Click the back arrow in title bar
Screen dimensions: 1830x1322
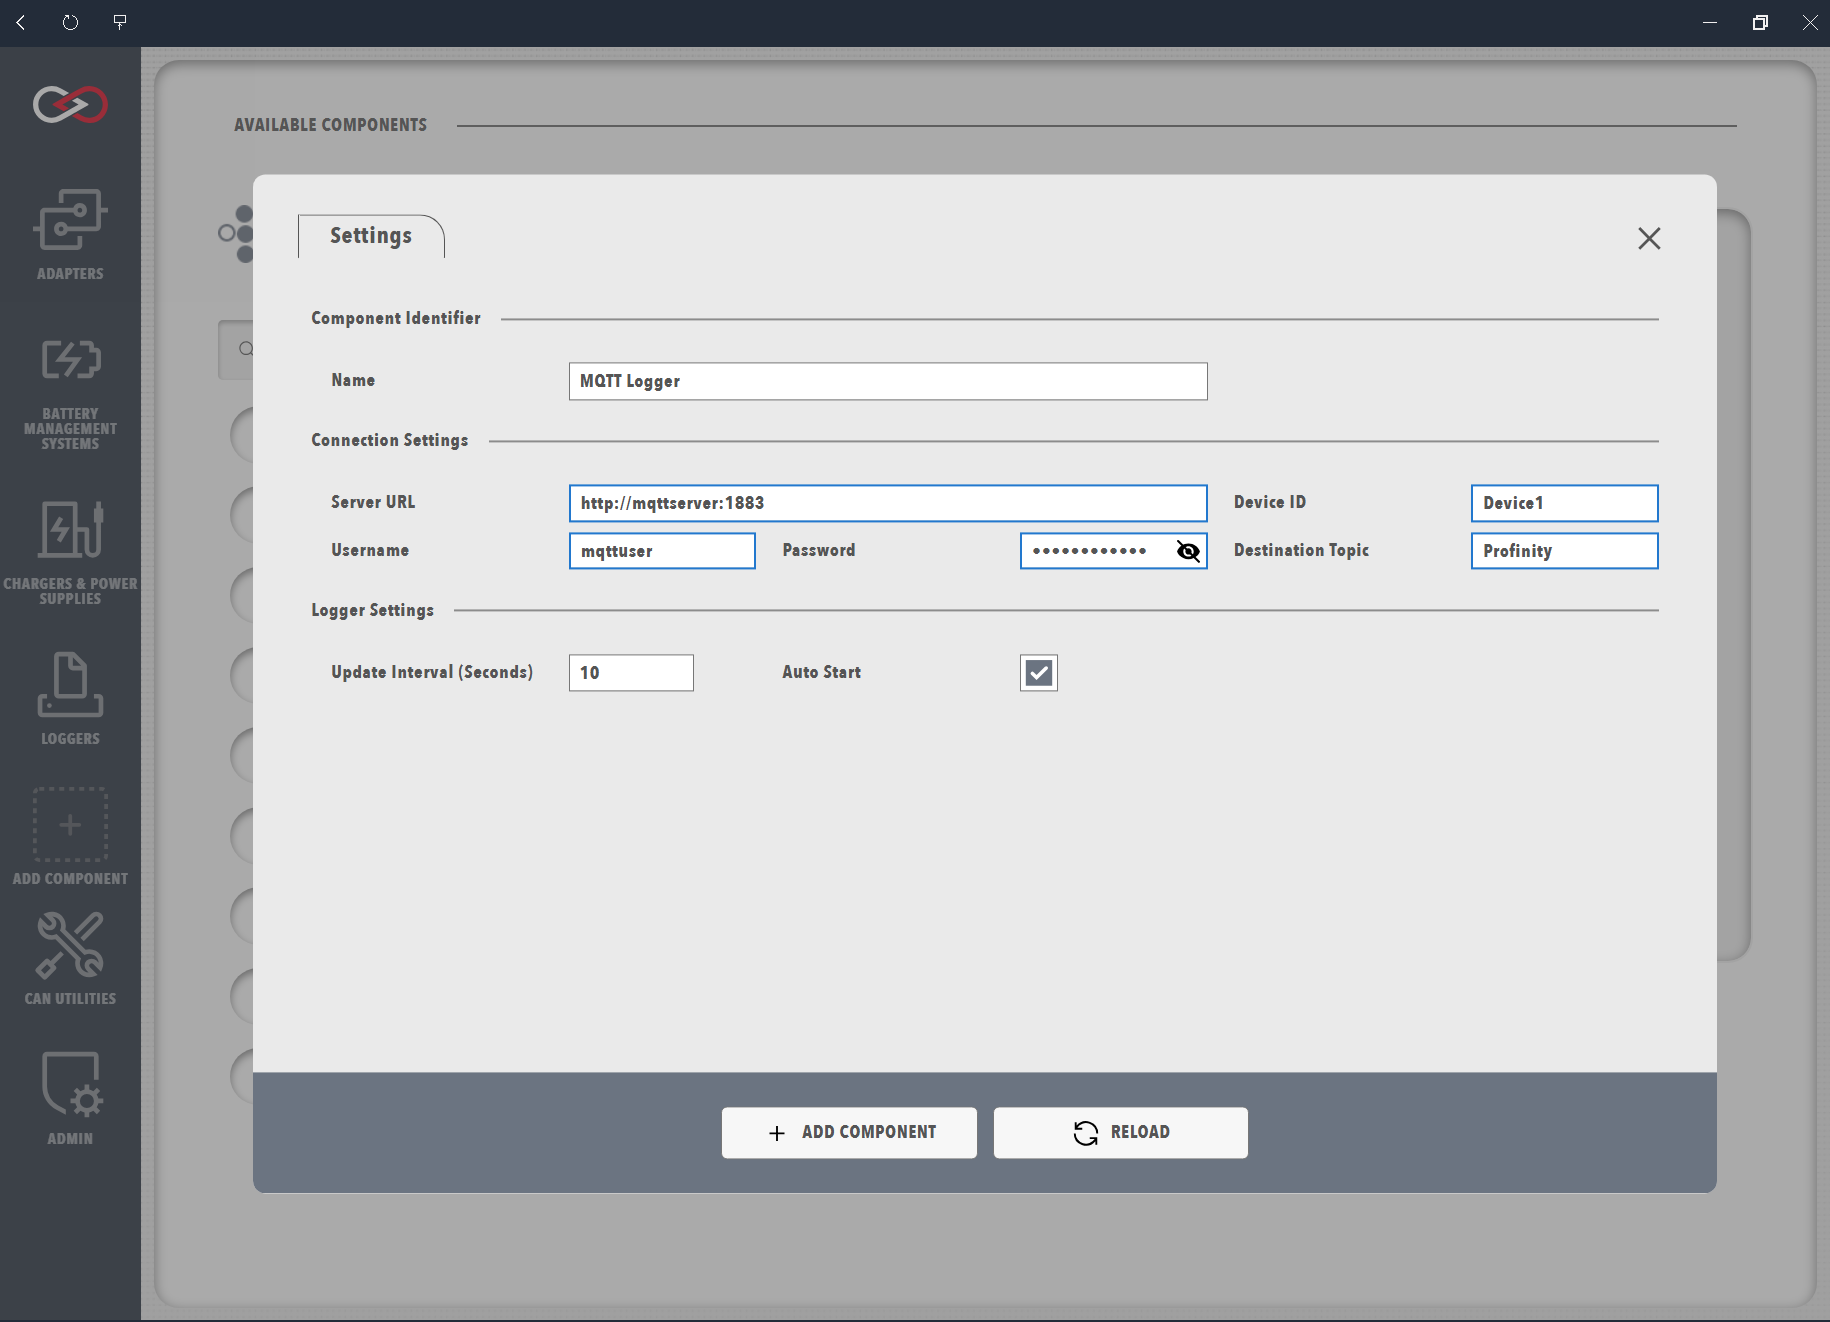pyautogui.click(x=21, y=22)
